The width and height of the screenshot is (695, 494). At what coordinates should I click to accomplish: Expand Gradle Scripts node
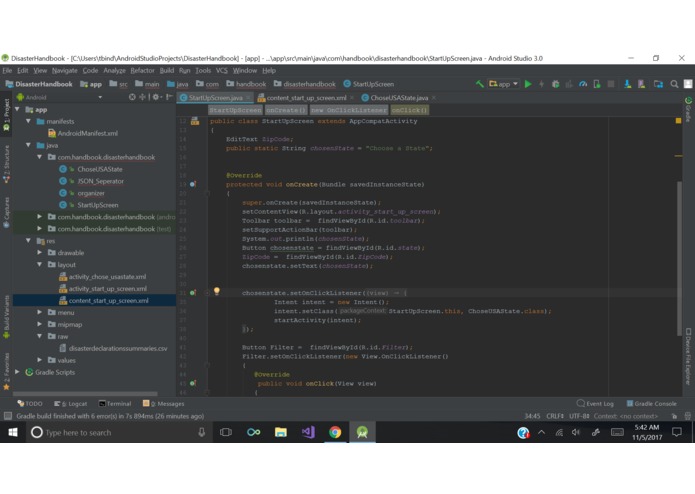18,372
